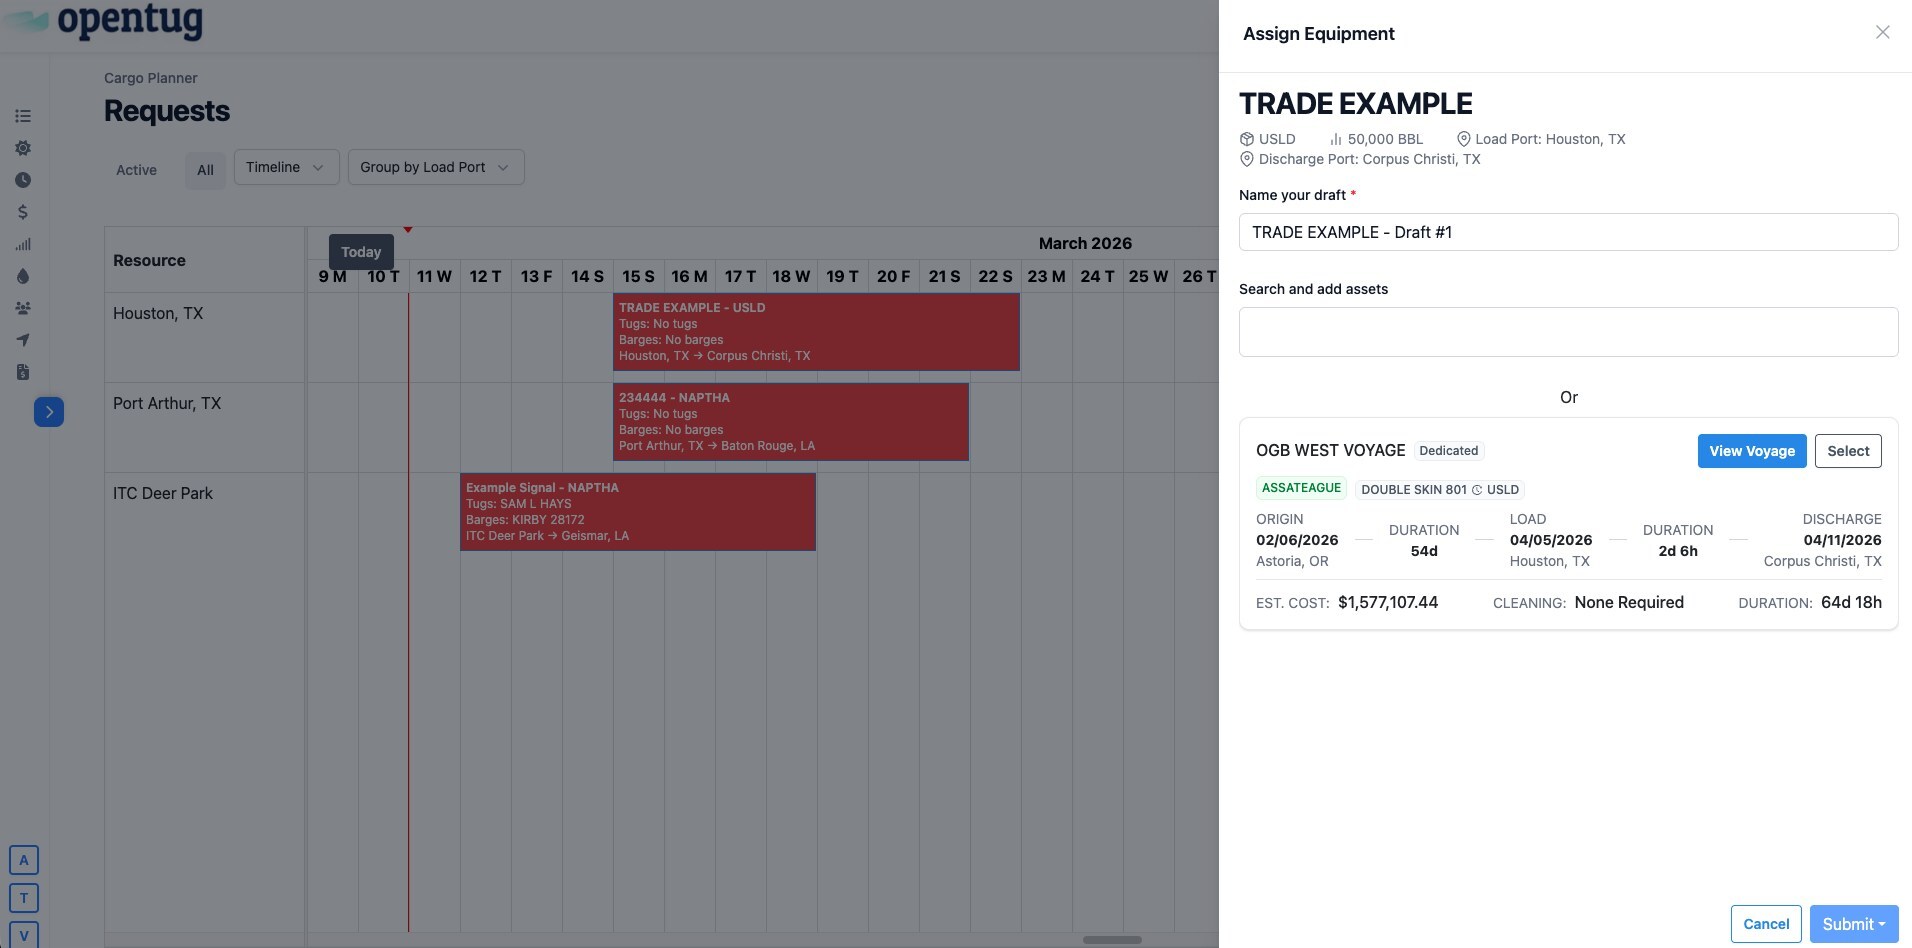Viewport: 1912px width, 948px height.
Task: Expand the sidebar with blue chevron button
Action: tap(49, 412)
